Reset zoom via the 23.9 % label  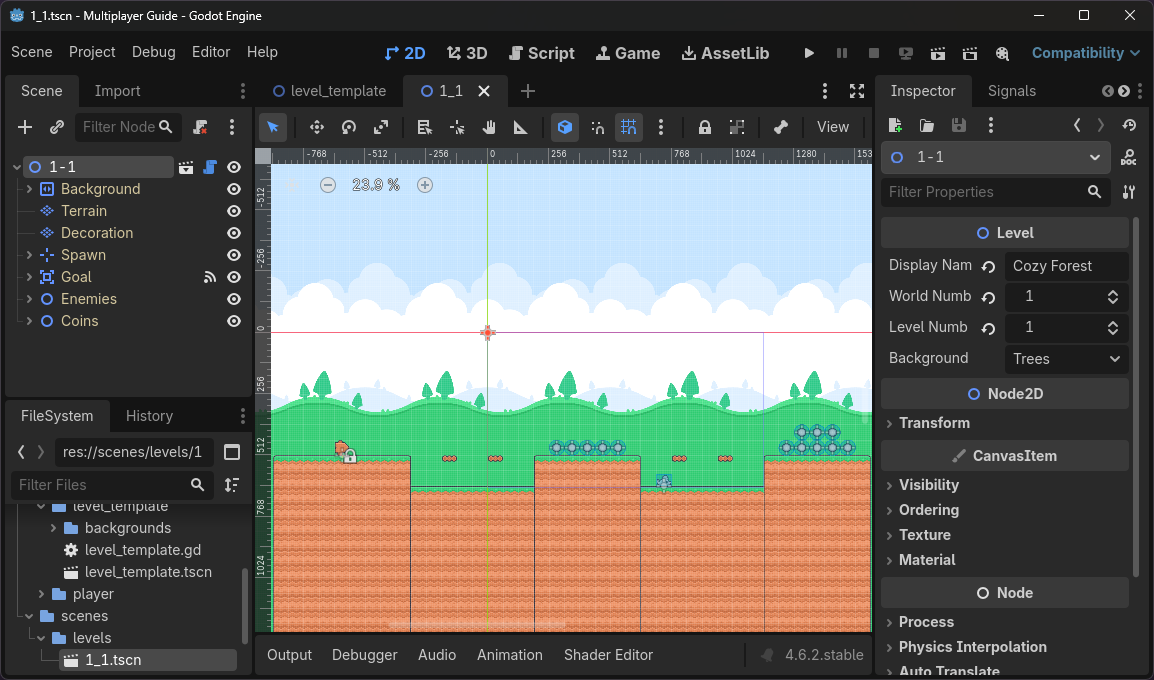click(x=376, y=185)
